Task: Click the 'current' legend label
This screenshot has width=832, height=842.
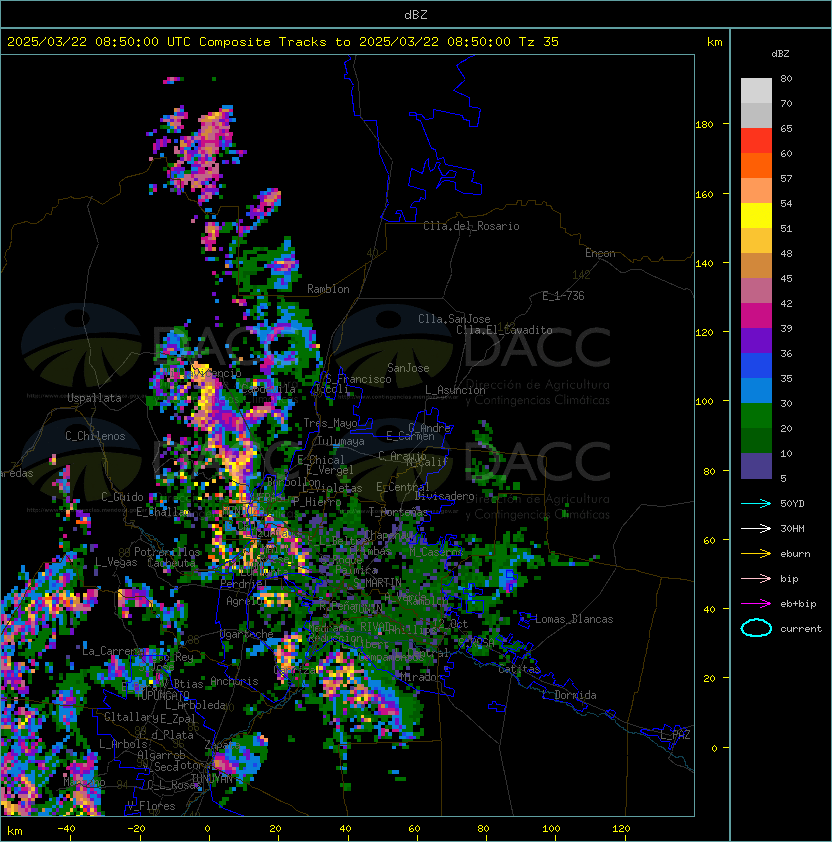Action: (x=801, y=629)
